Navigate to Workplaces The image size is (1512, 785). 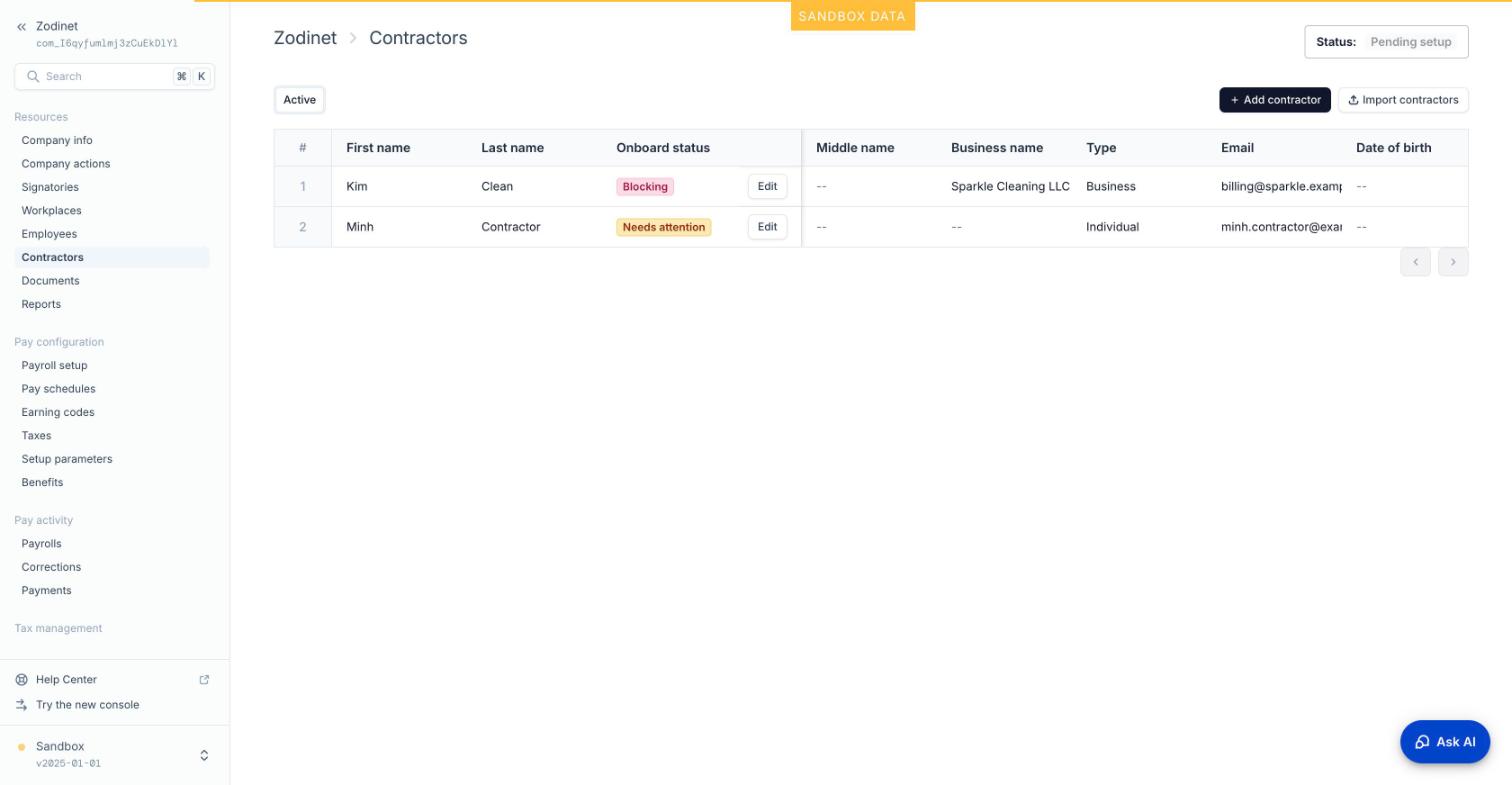click(x=52, y=211)
